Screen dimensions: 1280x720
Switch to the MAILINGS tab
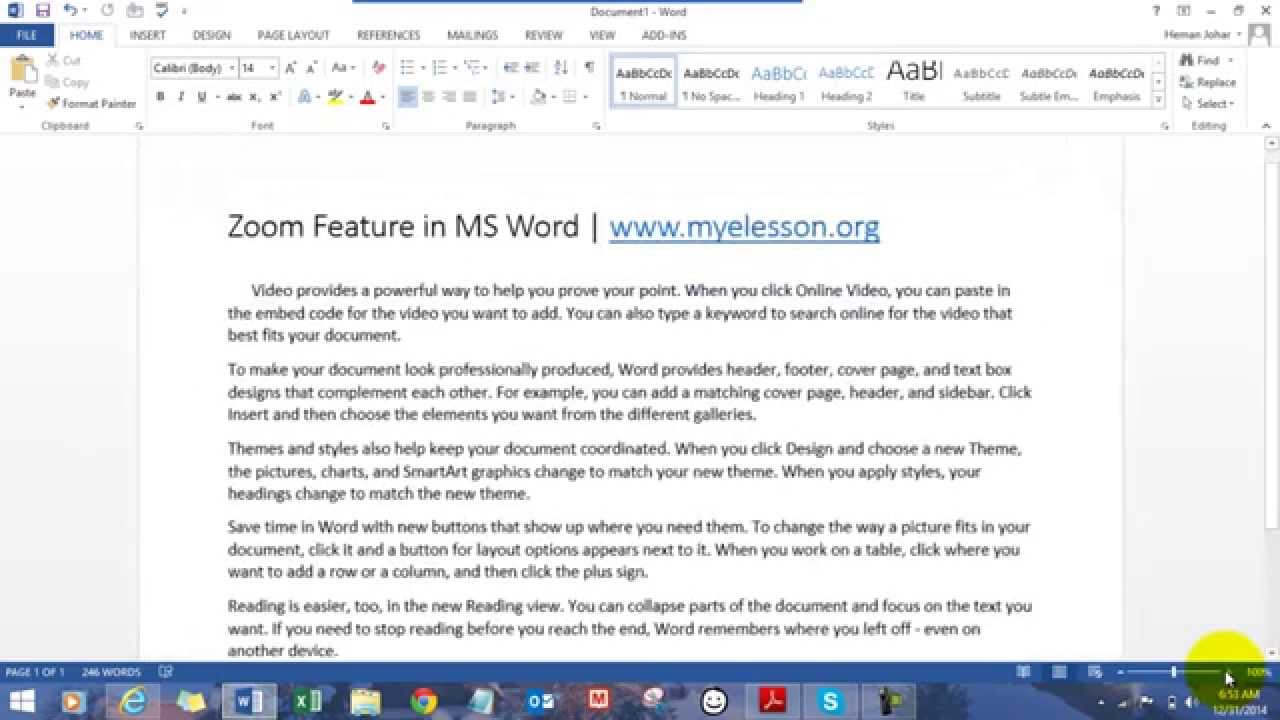click(x=472, y=35)
